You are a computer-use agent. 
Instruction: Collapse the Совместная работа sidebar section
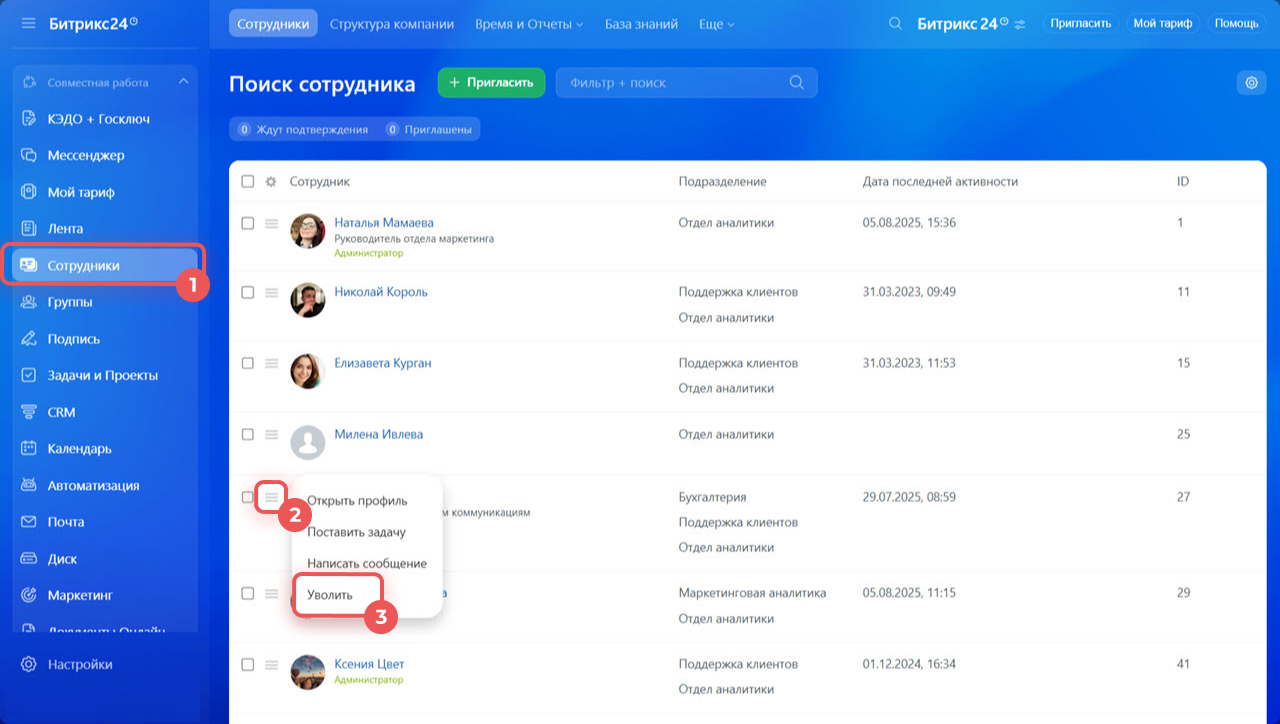click(183, 82)
